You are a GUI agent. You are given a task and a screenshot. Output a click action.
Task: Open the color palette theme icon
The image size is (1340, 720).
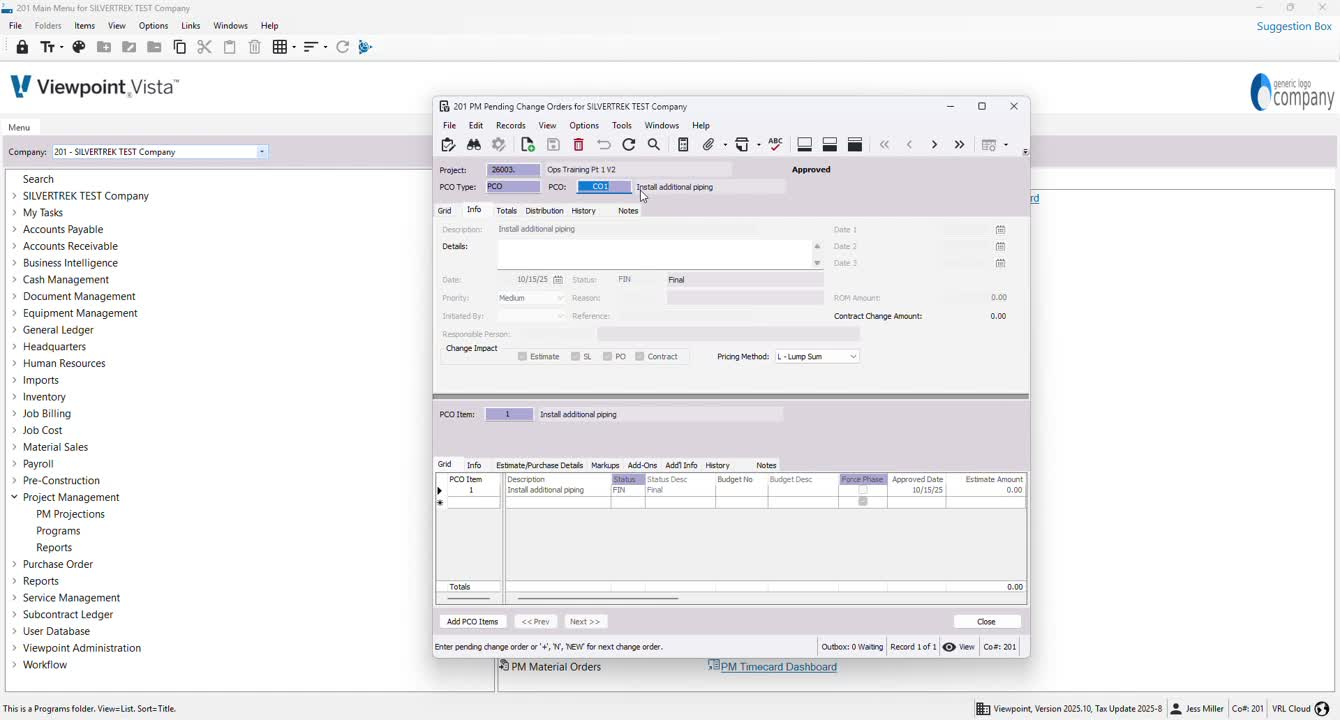79,47
